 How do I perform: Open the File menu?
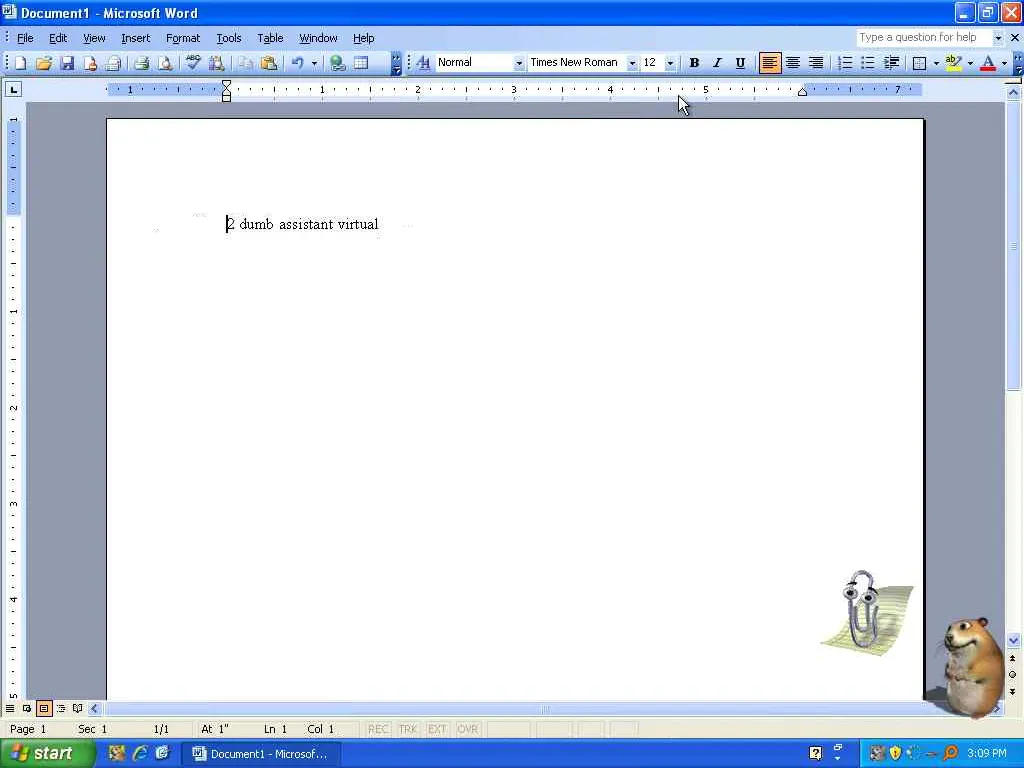[25, 38]
